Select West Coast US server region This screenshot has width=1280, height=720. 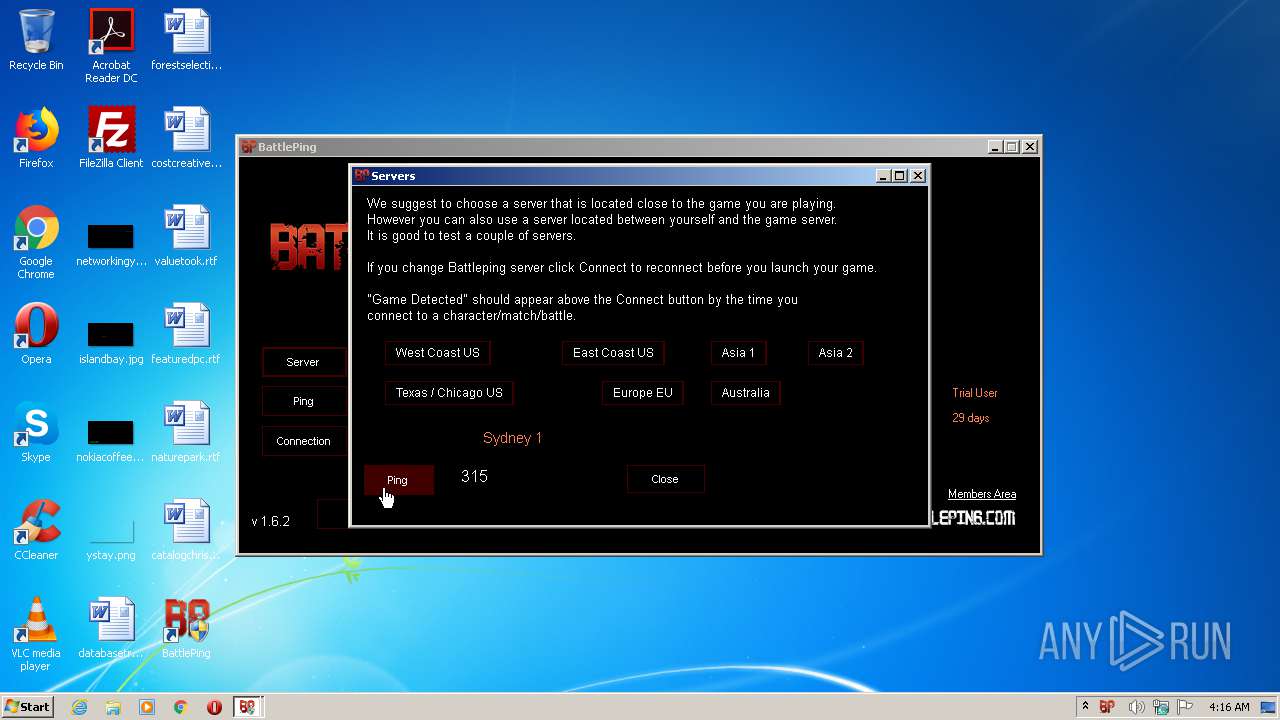tap(437, 353)
